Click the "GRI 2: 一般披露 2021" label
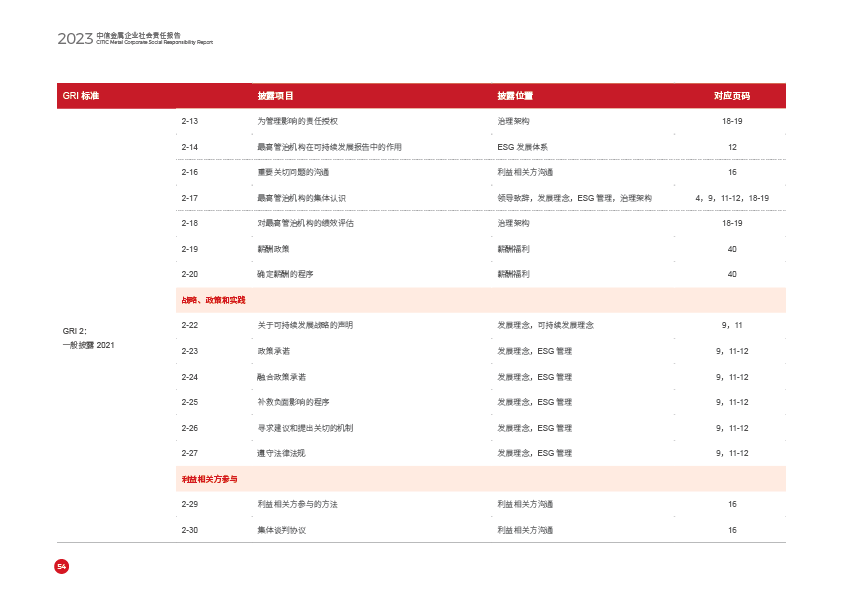Viewport: 843px width, 596px height. point(89,337)
